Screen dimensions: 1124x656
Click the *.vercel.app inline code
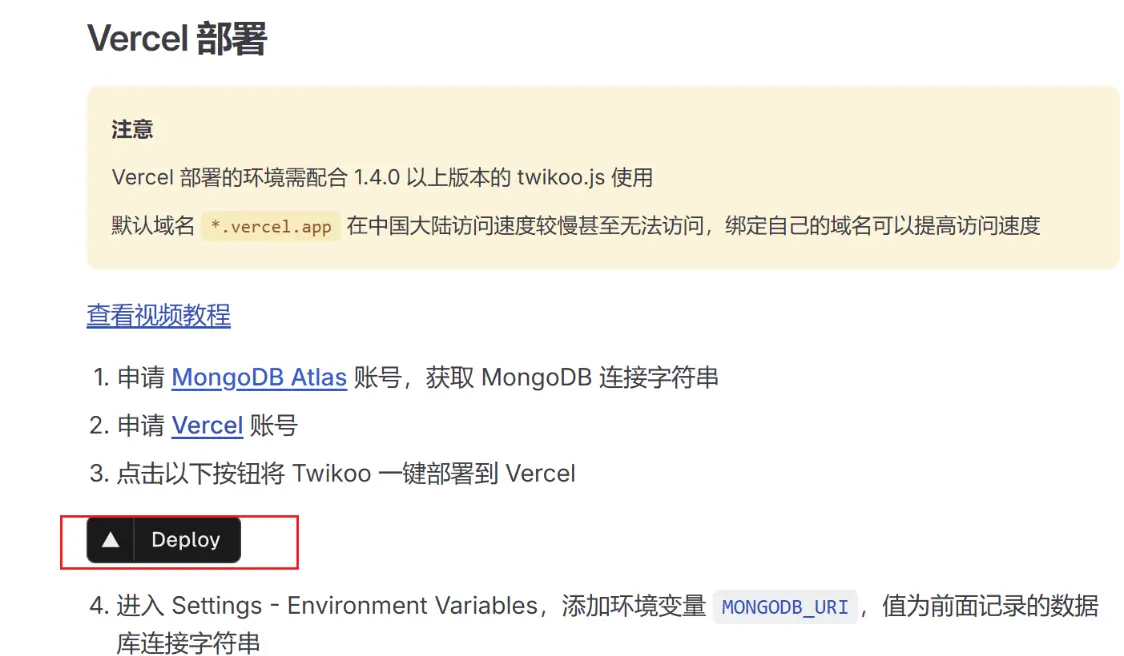click(271, 226)
